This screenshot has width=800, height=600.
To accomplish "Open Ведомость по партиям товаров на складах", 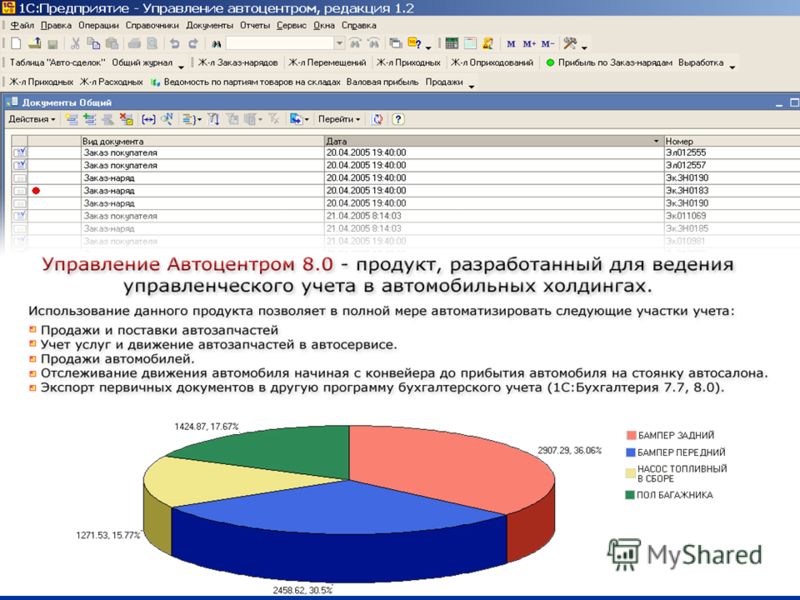I will (x=246, y=82).
